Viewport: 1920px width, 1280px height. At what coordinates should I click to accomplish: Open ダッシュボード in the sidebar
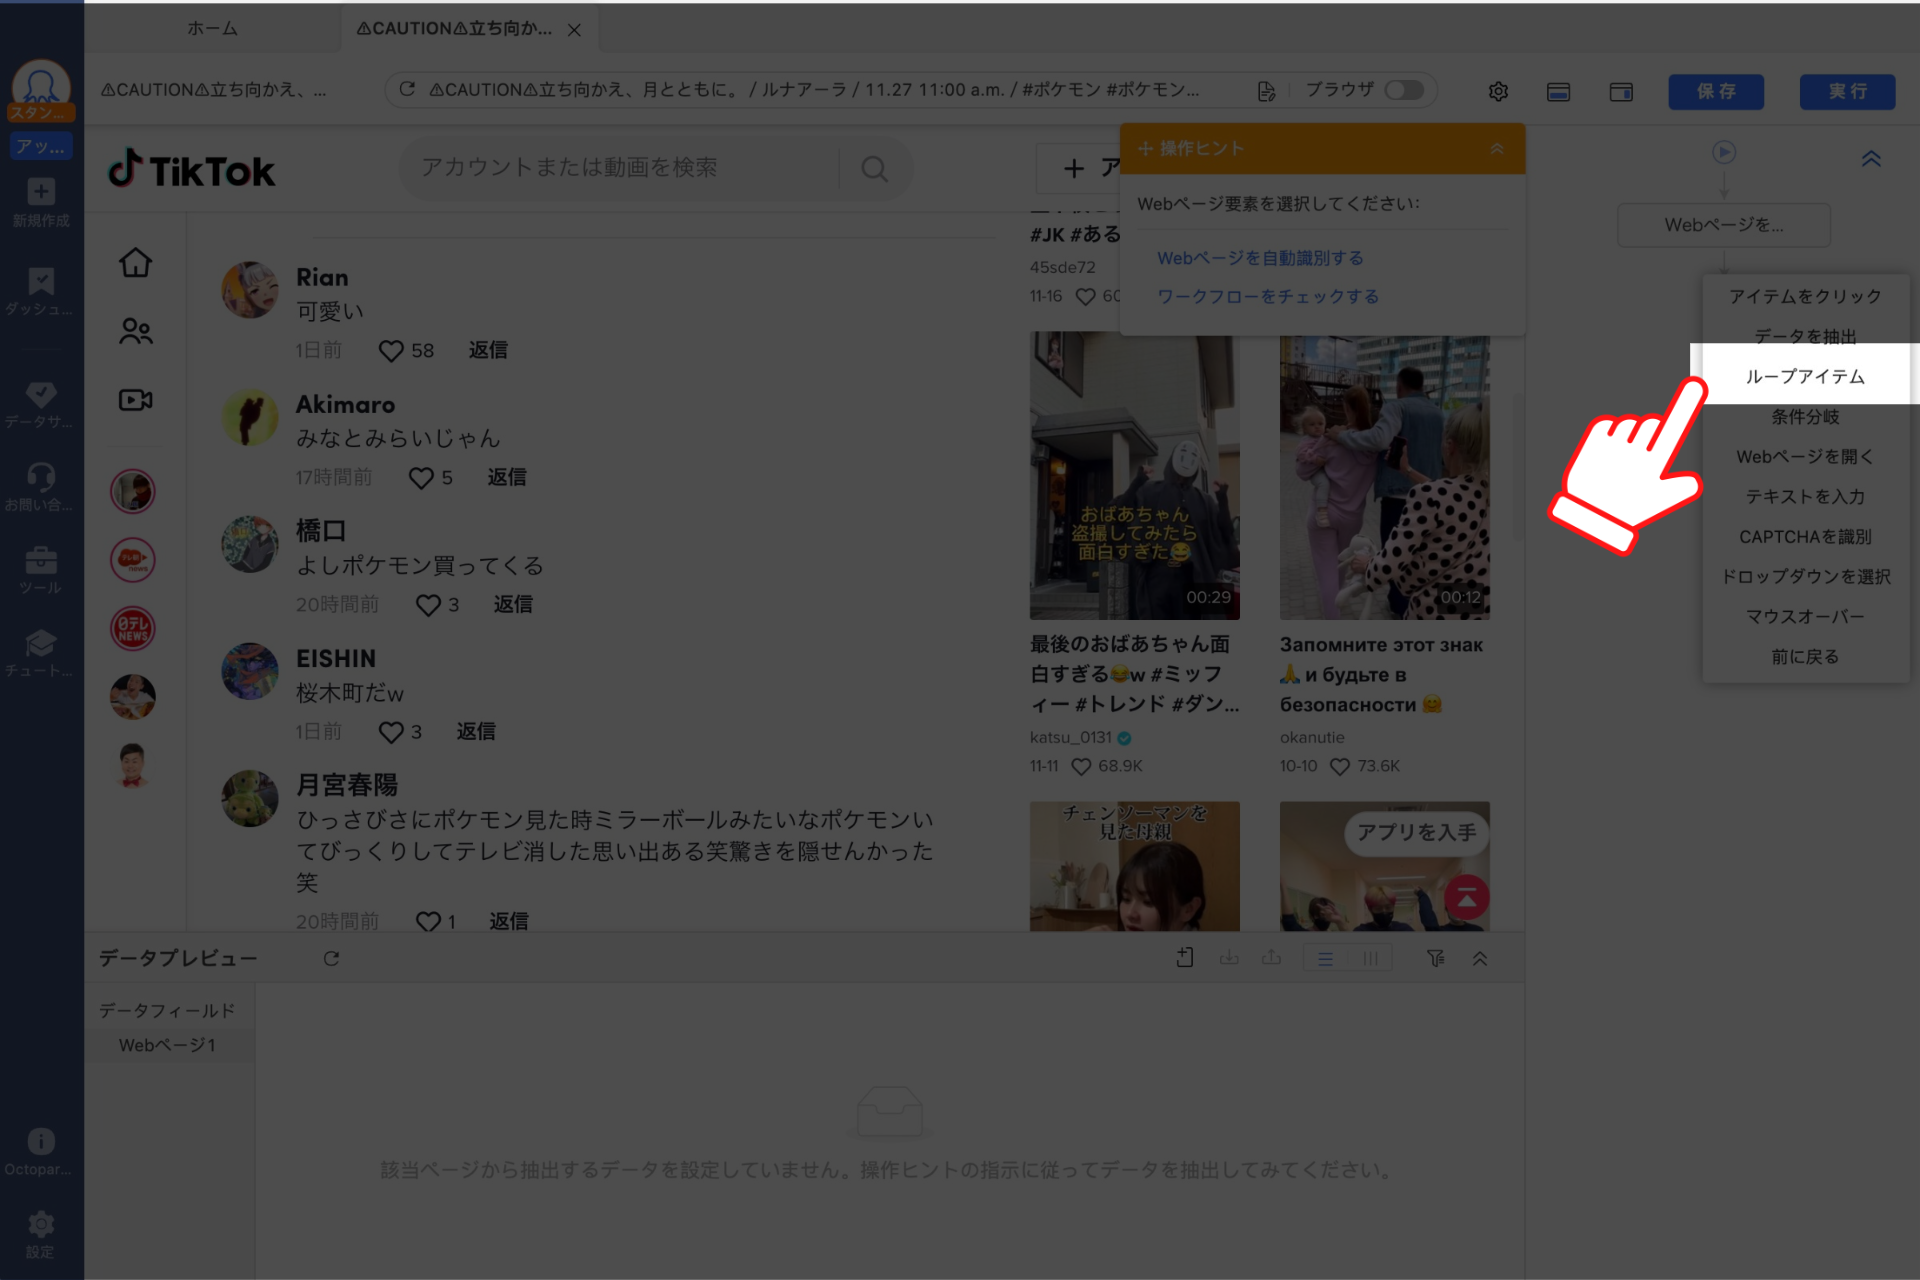tap(41, 291)
